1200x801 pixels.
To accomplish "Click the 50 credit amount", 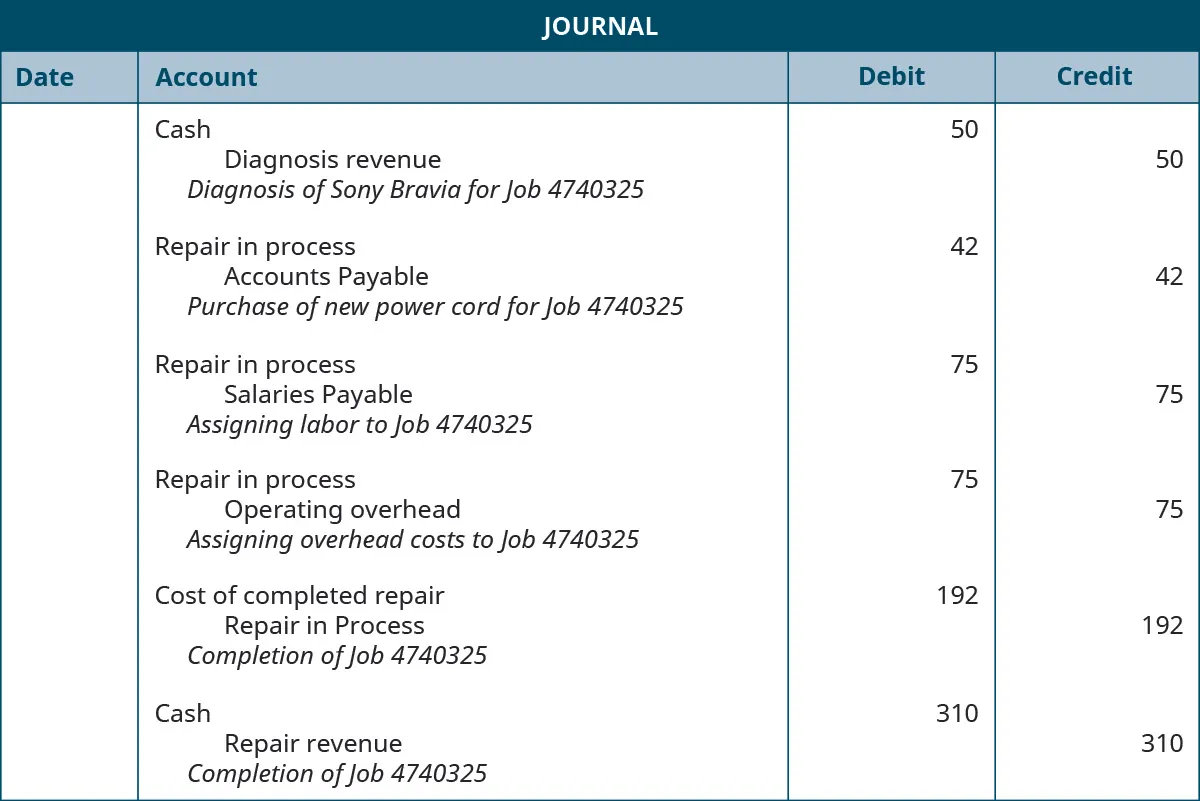I will [x=1169, y=159].
